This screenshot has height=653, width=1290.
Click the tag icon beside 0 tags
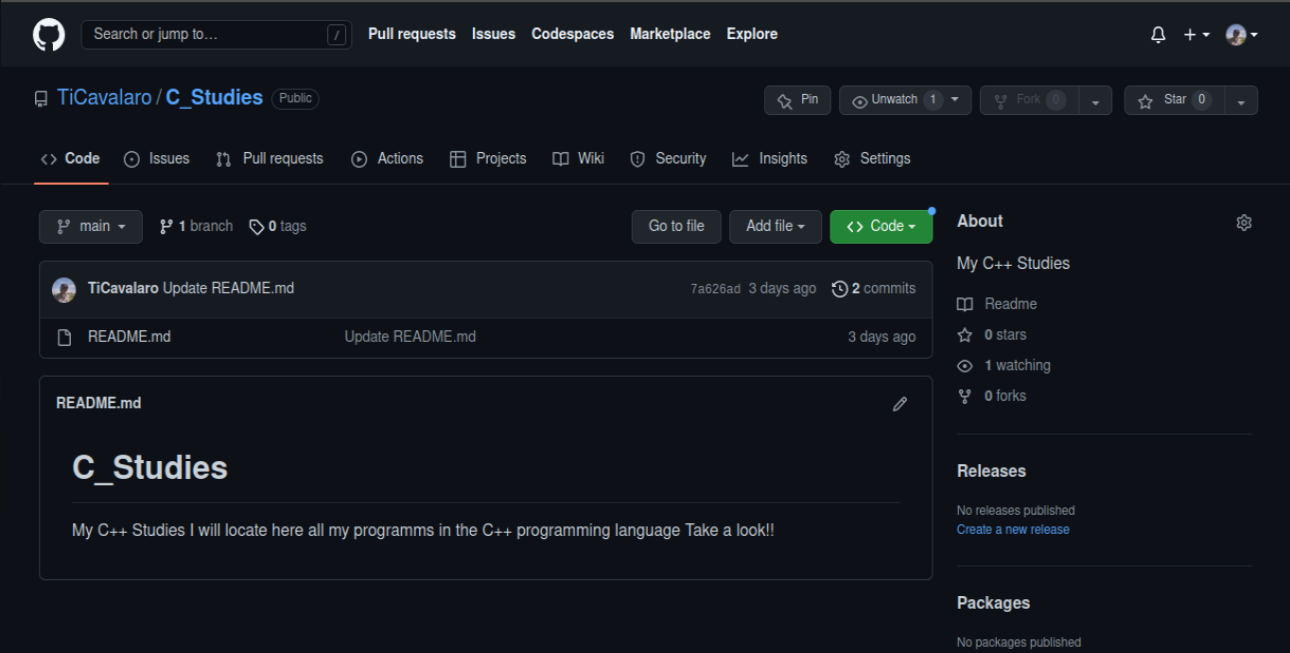click(x=257, y=227)
